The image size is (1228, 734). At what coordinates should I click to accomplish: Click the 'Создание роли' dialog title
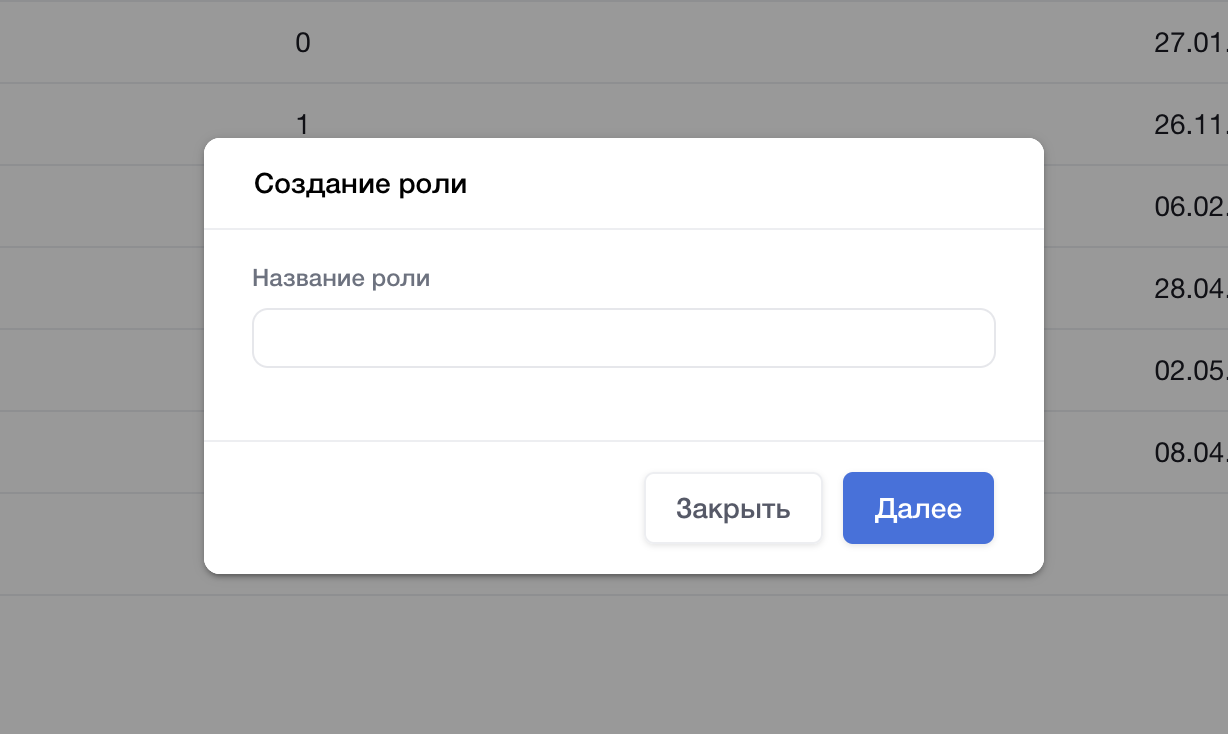click(360, 184)
